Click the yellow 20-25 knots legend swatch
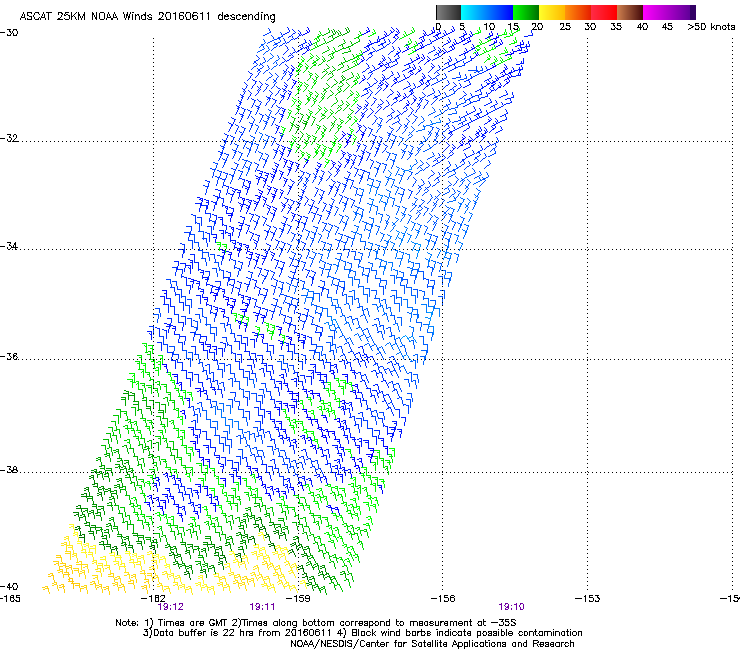Image resolution: width=740 pixels, height=650 pixels. pos(552,12)
